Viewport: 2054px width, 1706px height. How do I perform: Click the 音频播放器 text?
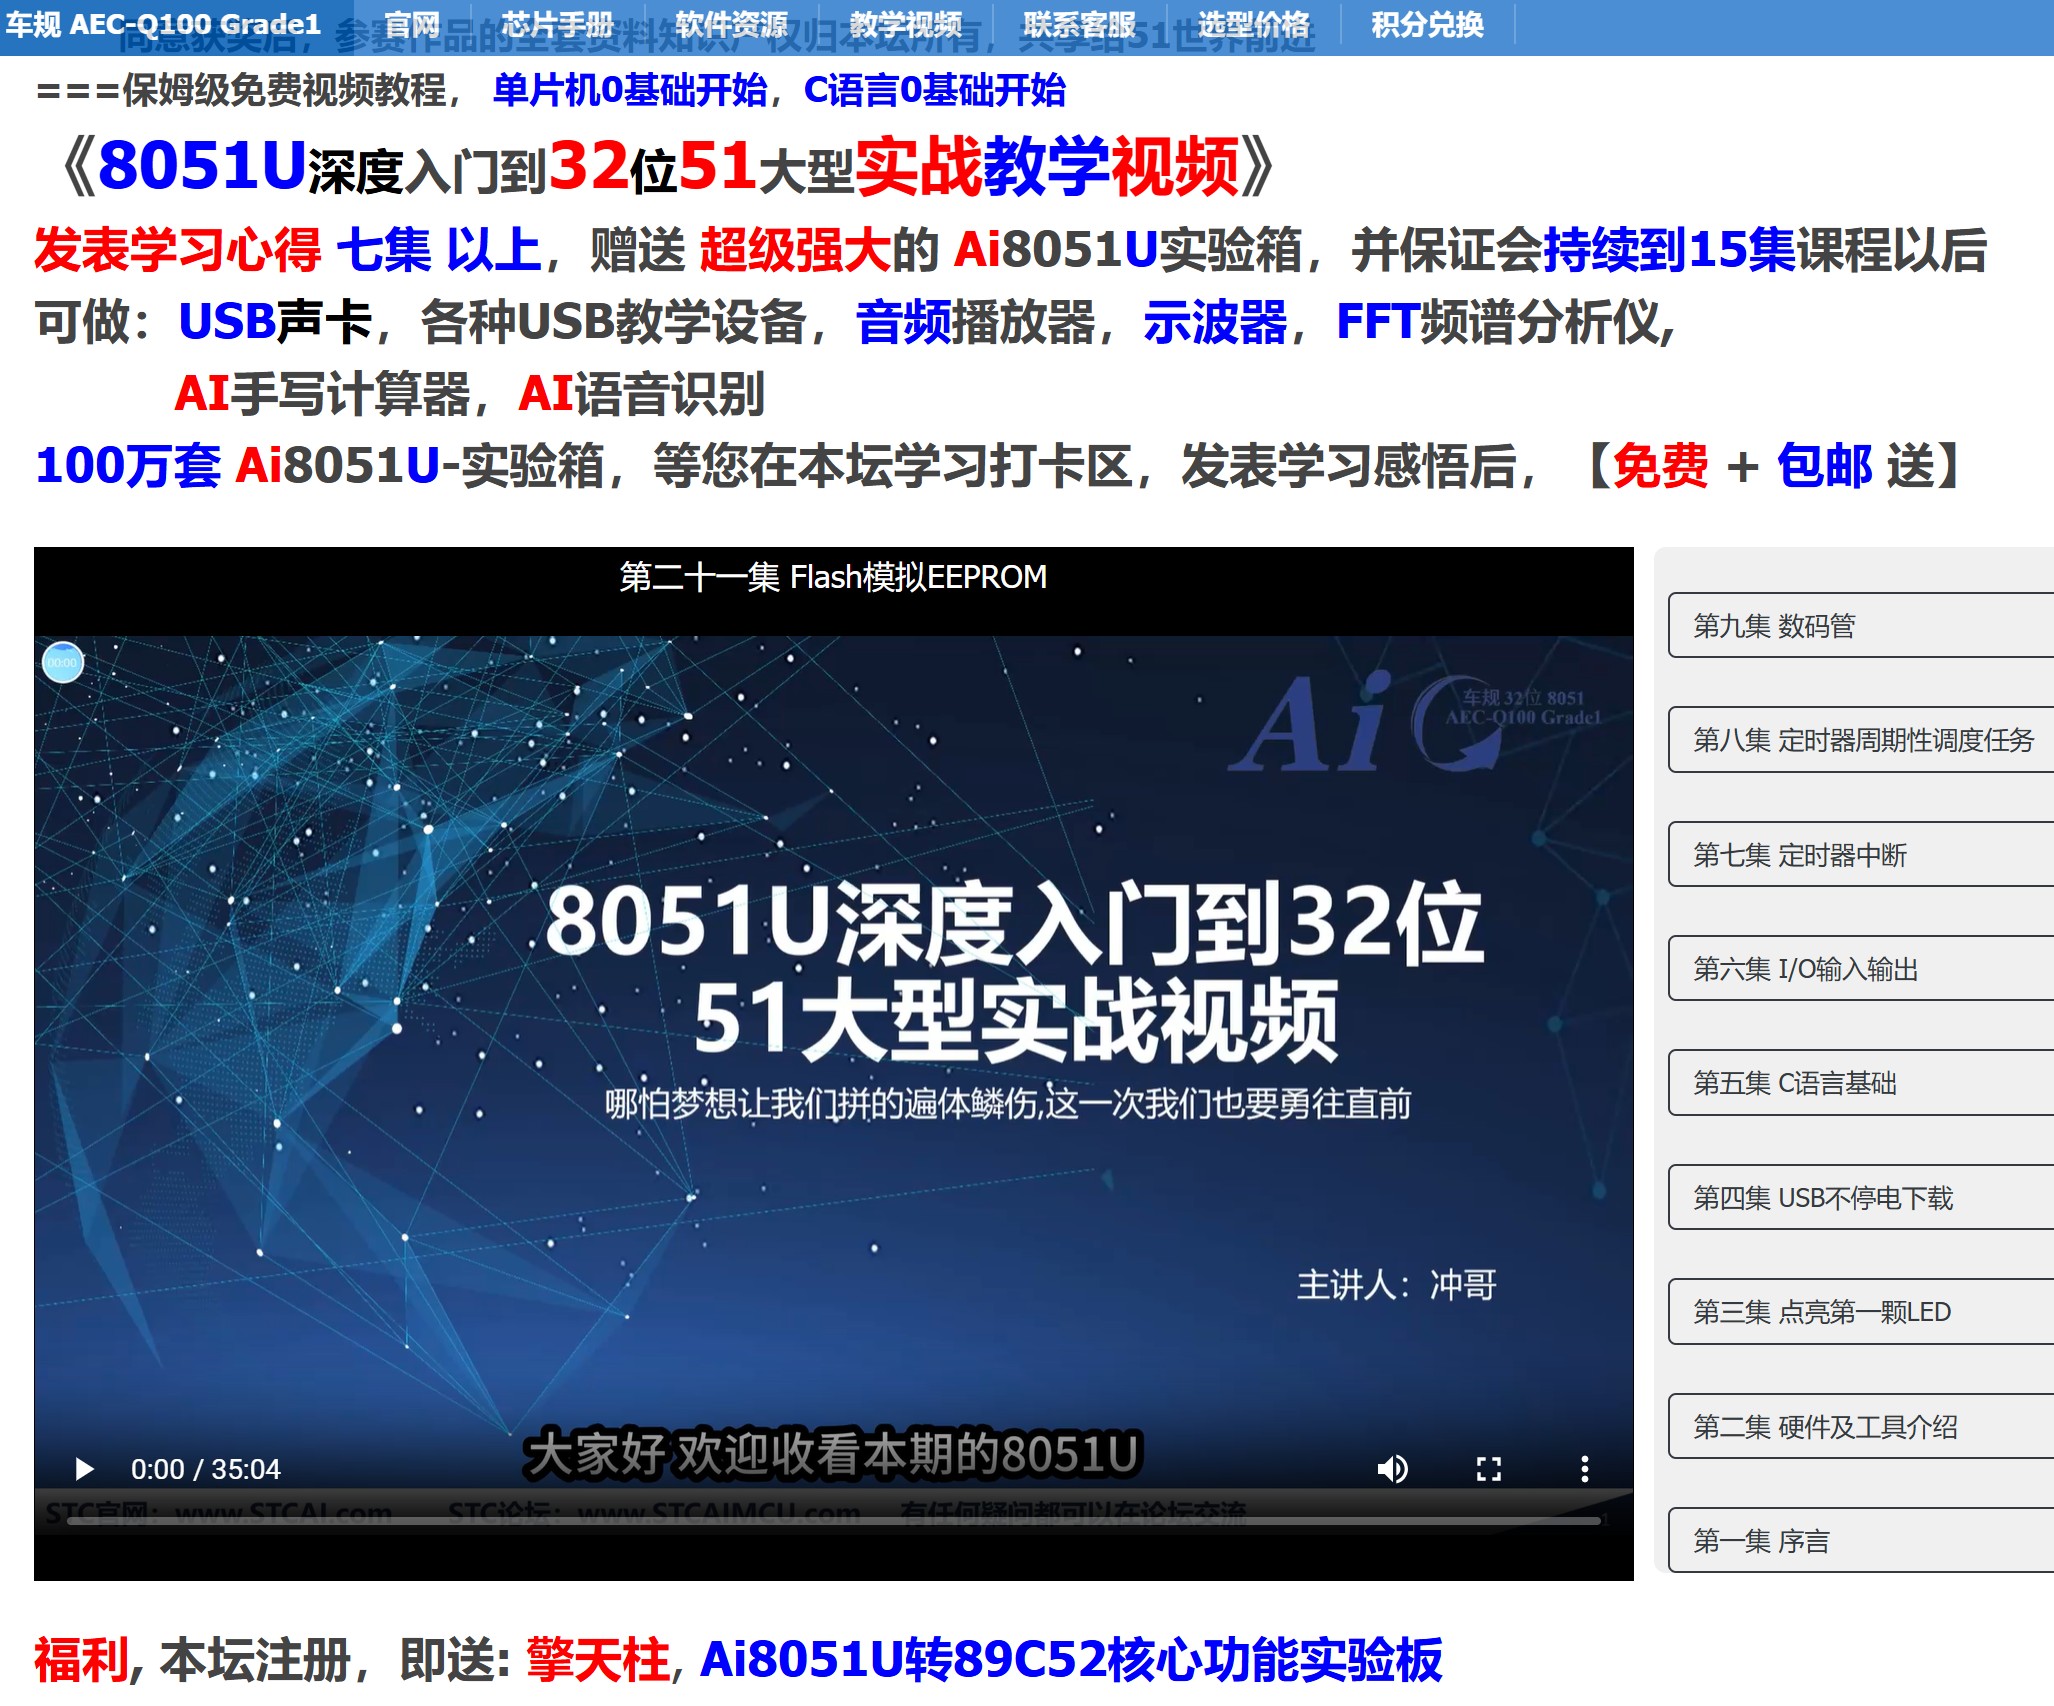(976, 322)
